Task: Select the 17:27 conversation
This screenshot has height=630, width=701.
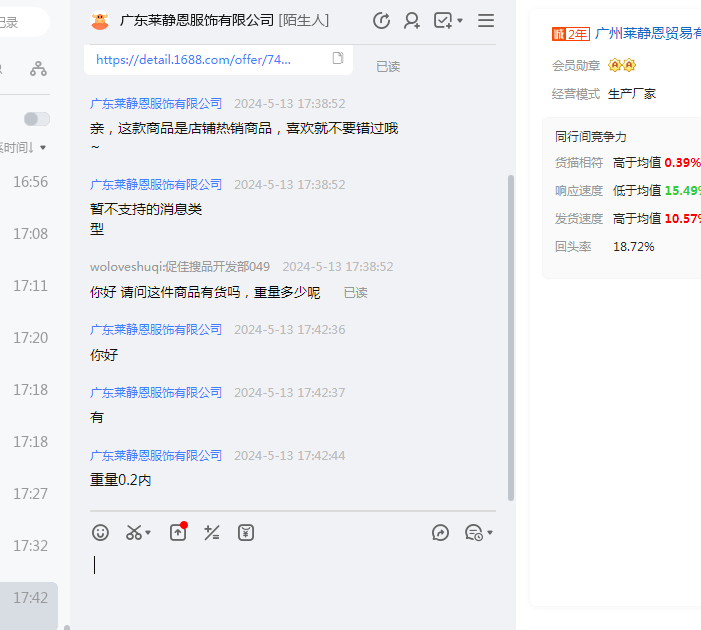Action: click(30, 494)
